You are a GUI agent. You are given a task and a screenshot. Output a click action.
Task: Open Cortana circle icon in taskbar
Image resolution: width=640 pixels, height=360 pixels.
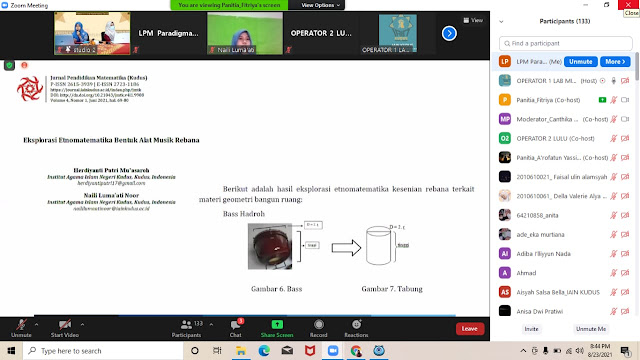195,351
